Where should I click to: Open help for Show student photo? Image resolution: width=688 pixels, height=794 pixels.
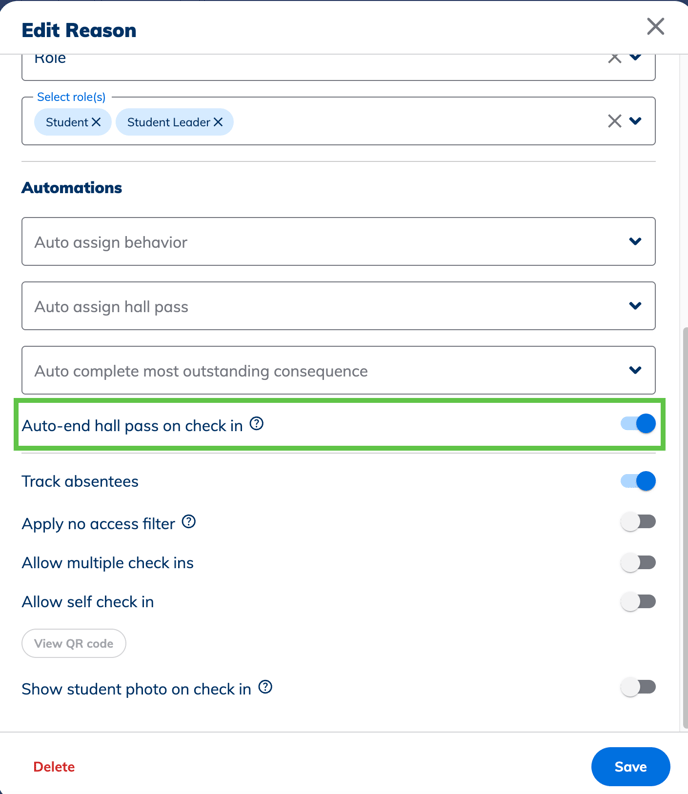(x=265, y=687)
